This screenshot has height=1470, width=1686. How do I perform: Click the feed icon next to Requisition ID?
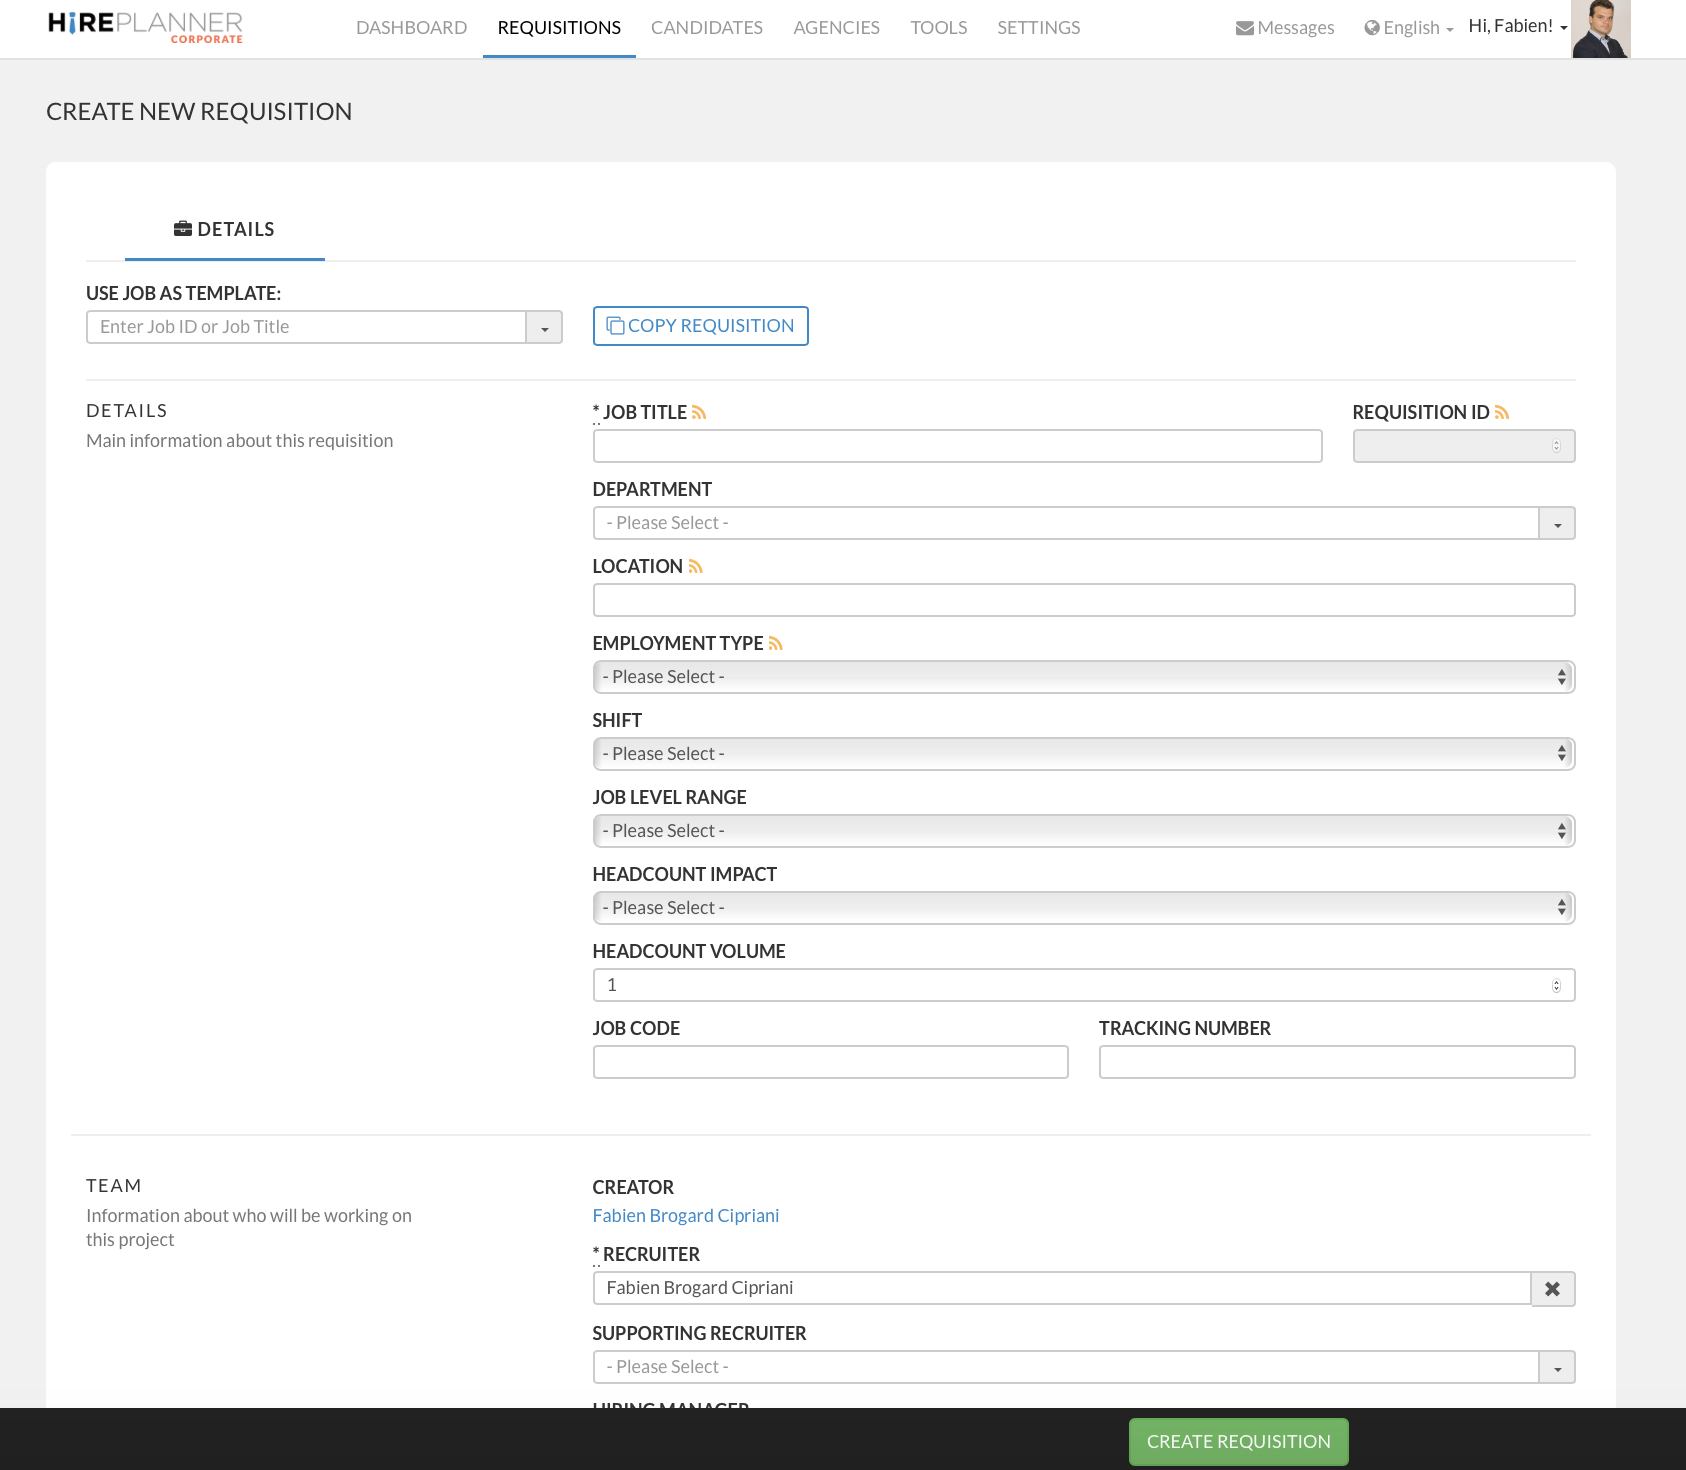click(x=1501, y=413)
